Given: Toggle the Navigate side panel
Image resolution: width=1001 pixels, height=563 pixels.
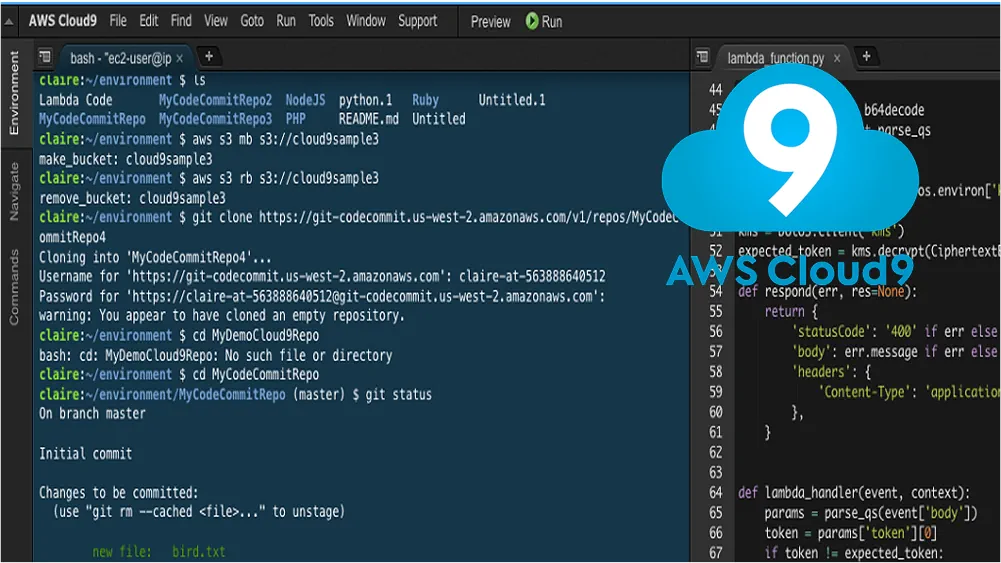Looking at the screenshot, I should click(14, 190).
